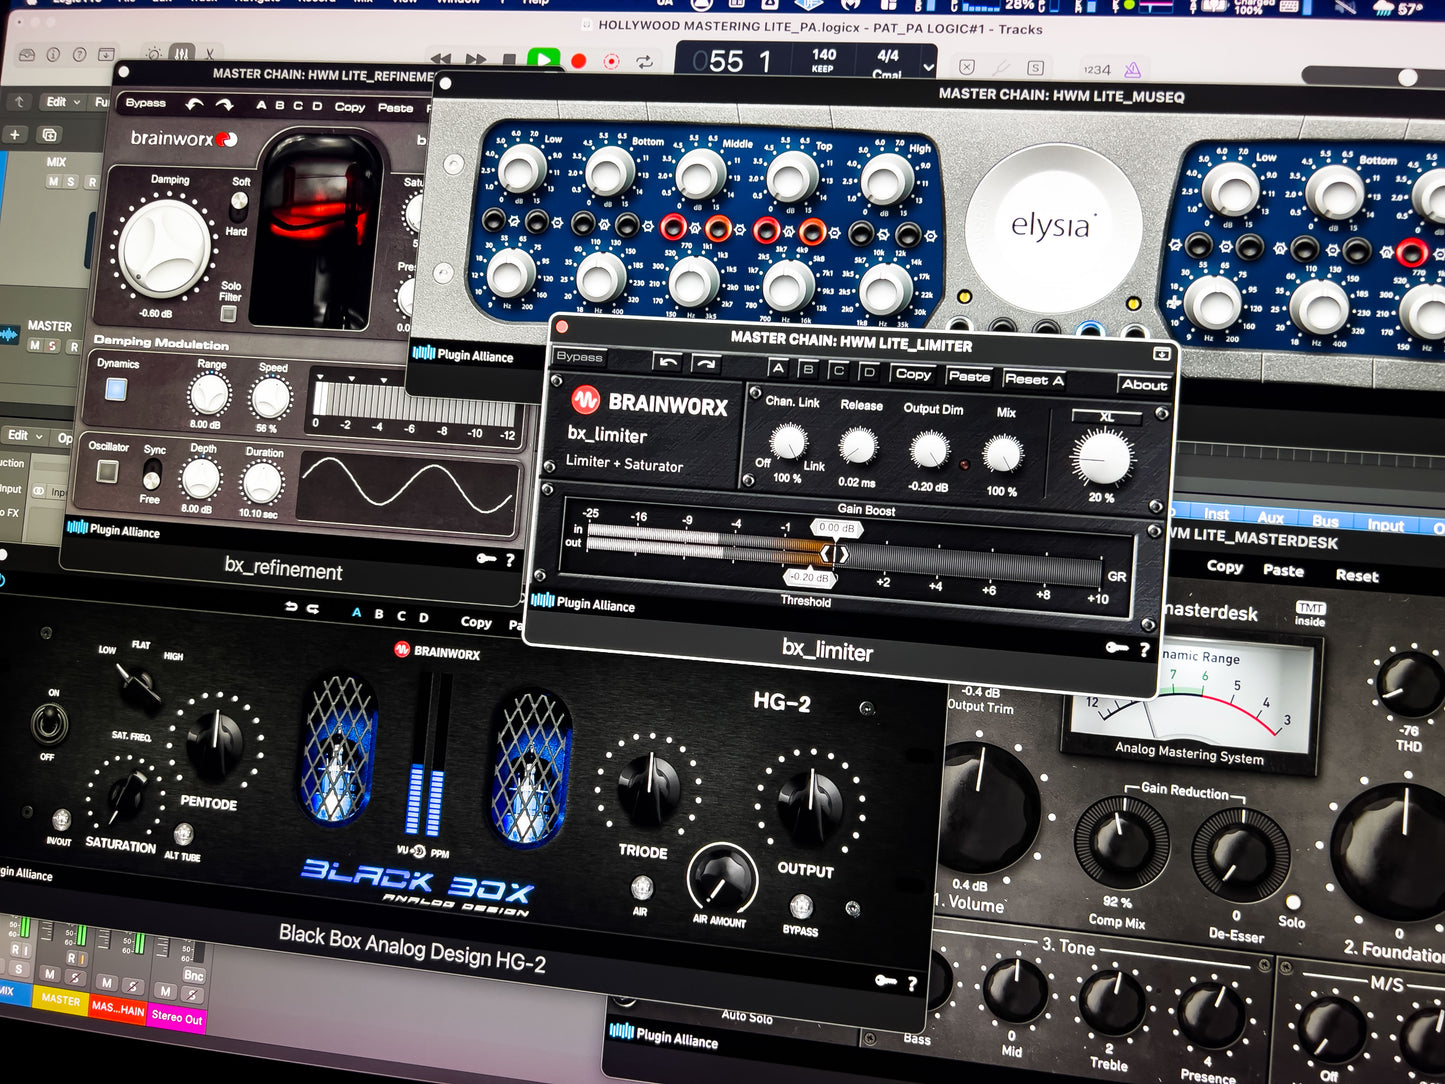Click Copy in bx_limiter toolbar
Image resolution: width=1445 pixels, height=1084 pixels.
click(913, 374)
